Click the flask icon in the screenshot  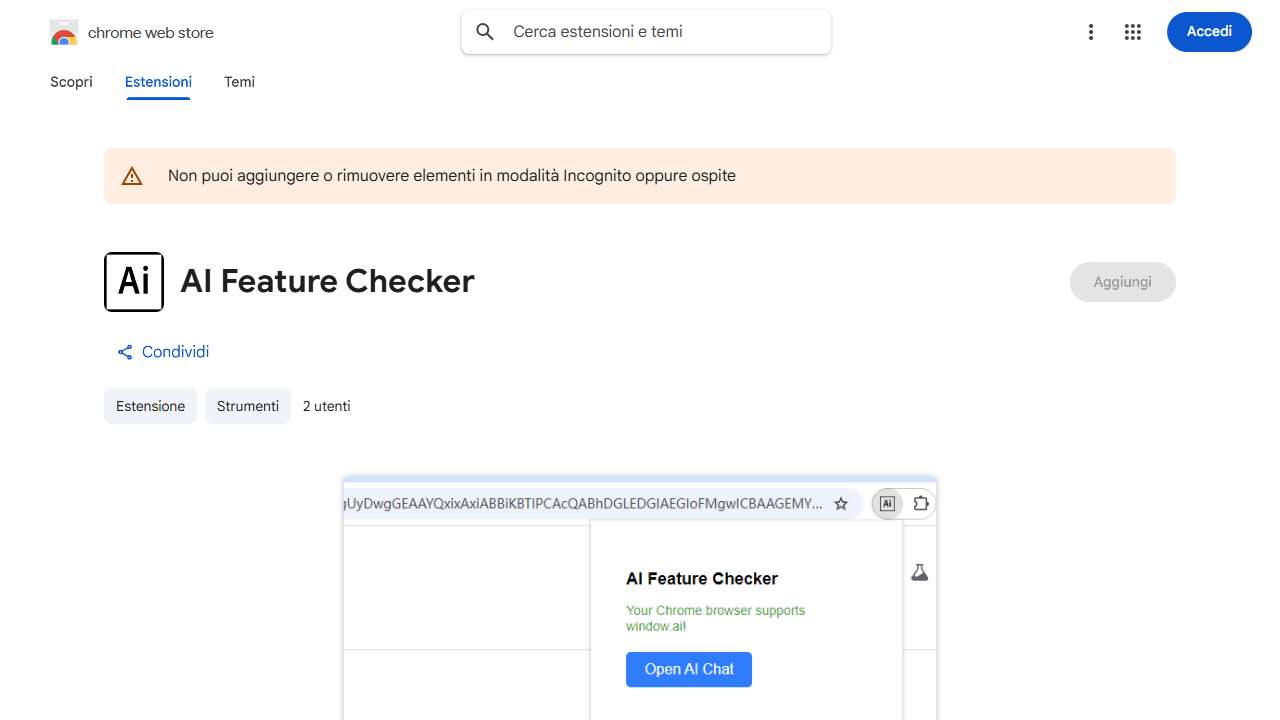pos(919,572)
